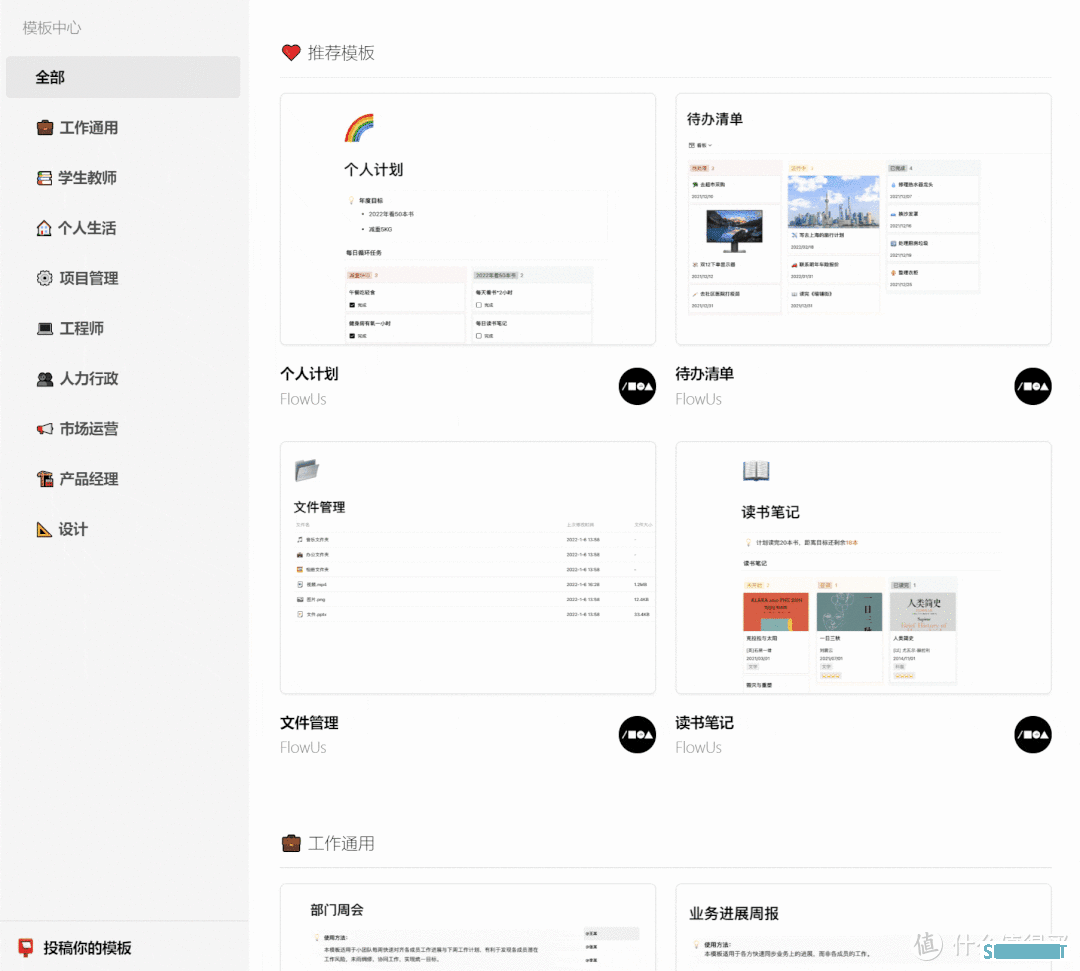This screenshot has height=971, width=1080.
Task: Click the 模板中心 header text
Action: click(x=52, y=28)
